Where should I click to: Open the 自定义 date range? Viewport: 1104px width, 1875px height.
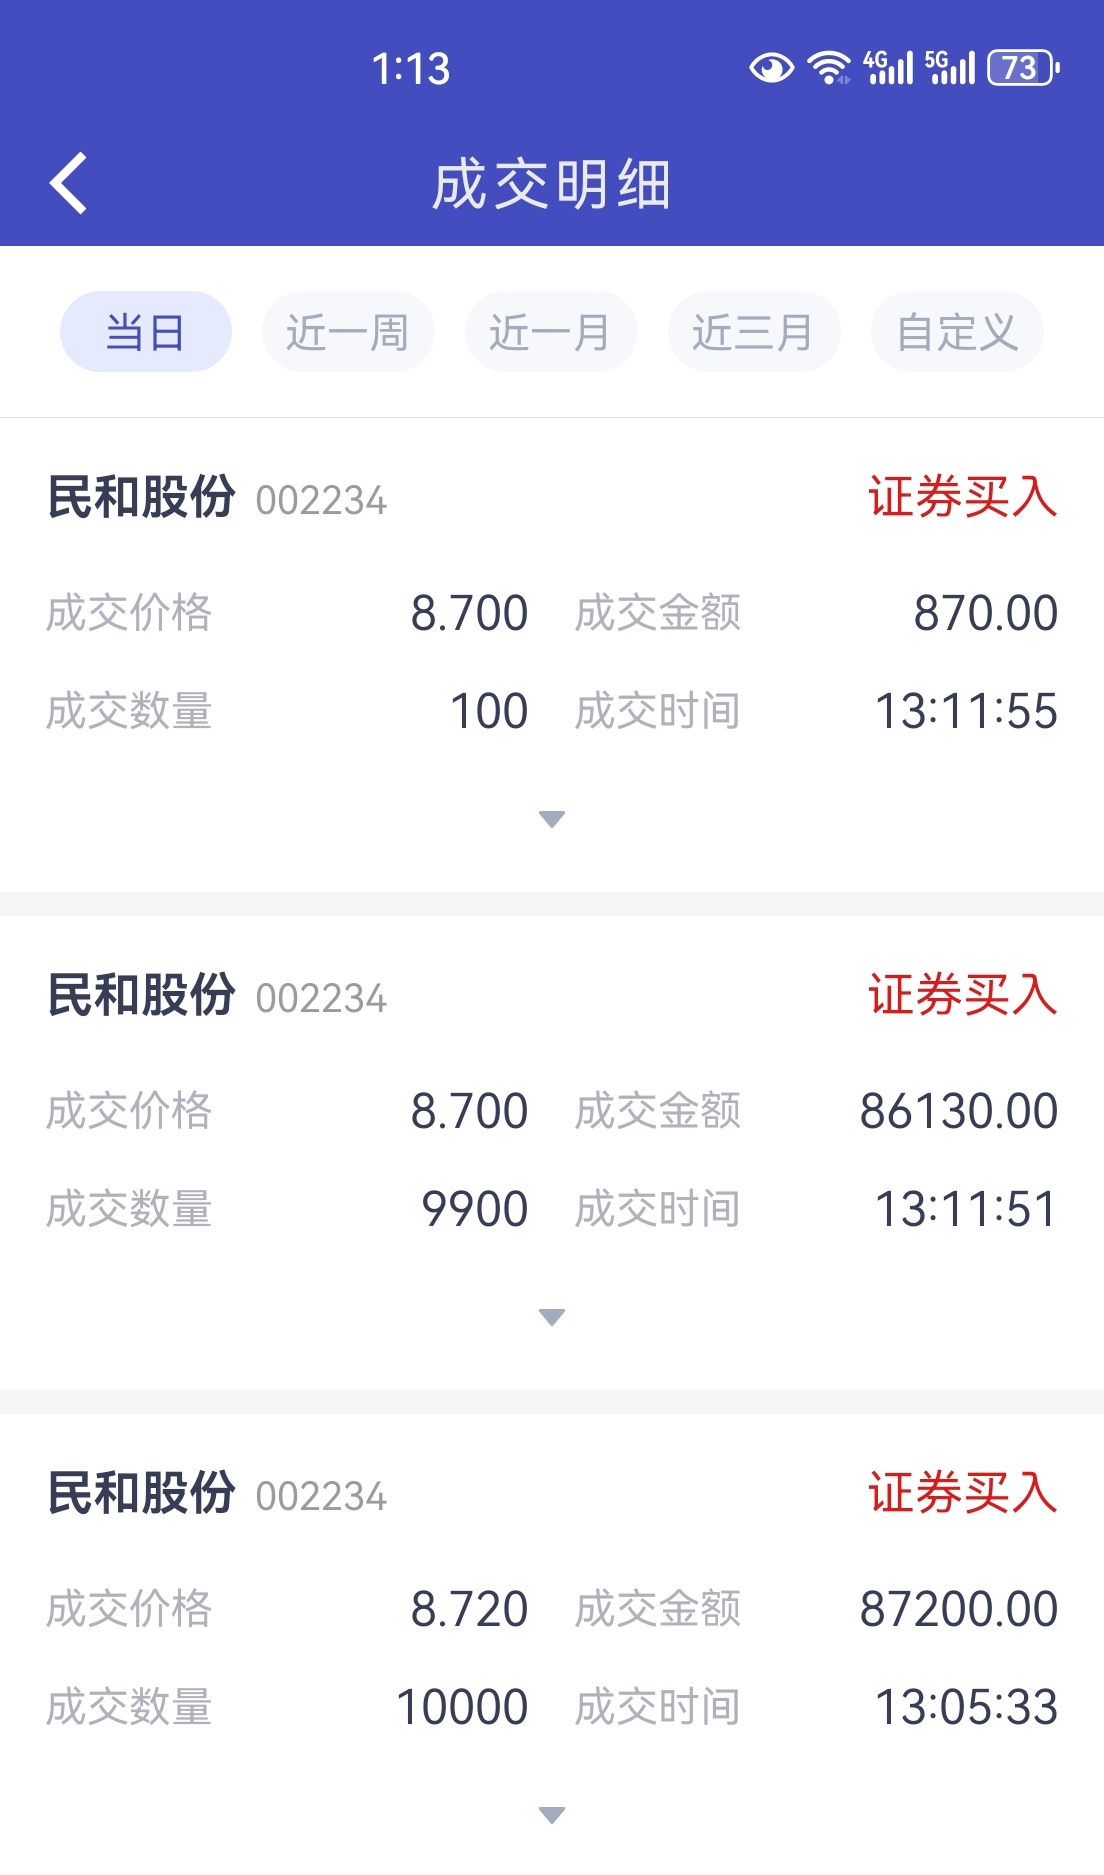pyautogui.click(x=957, y=332)
